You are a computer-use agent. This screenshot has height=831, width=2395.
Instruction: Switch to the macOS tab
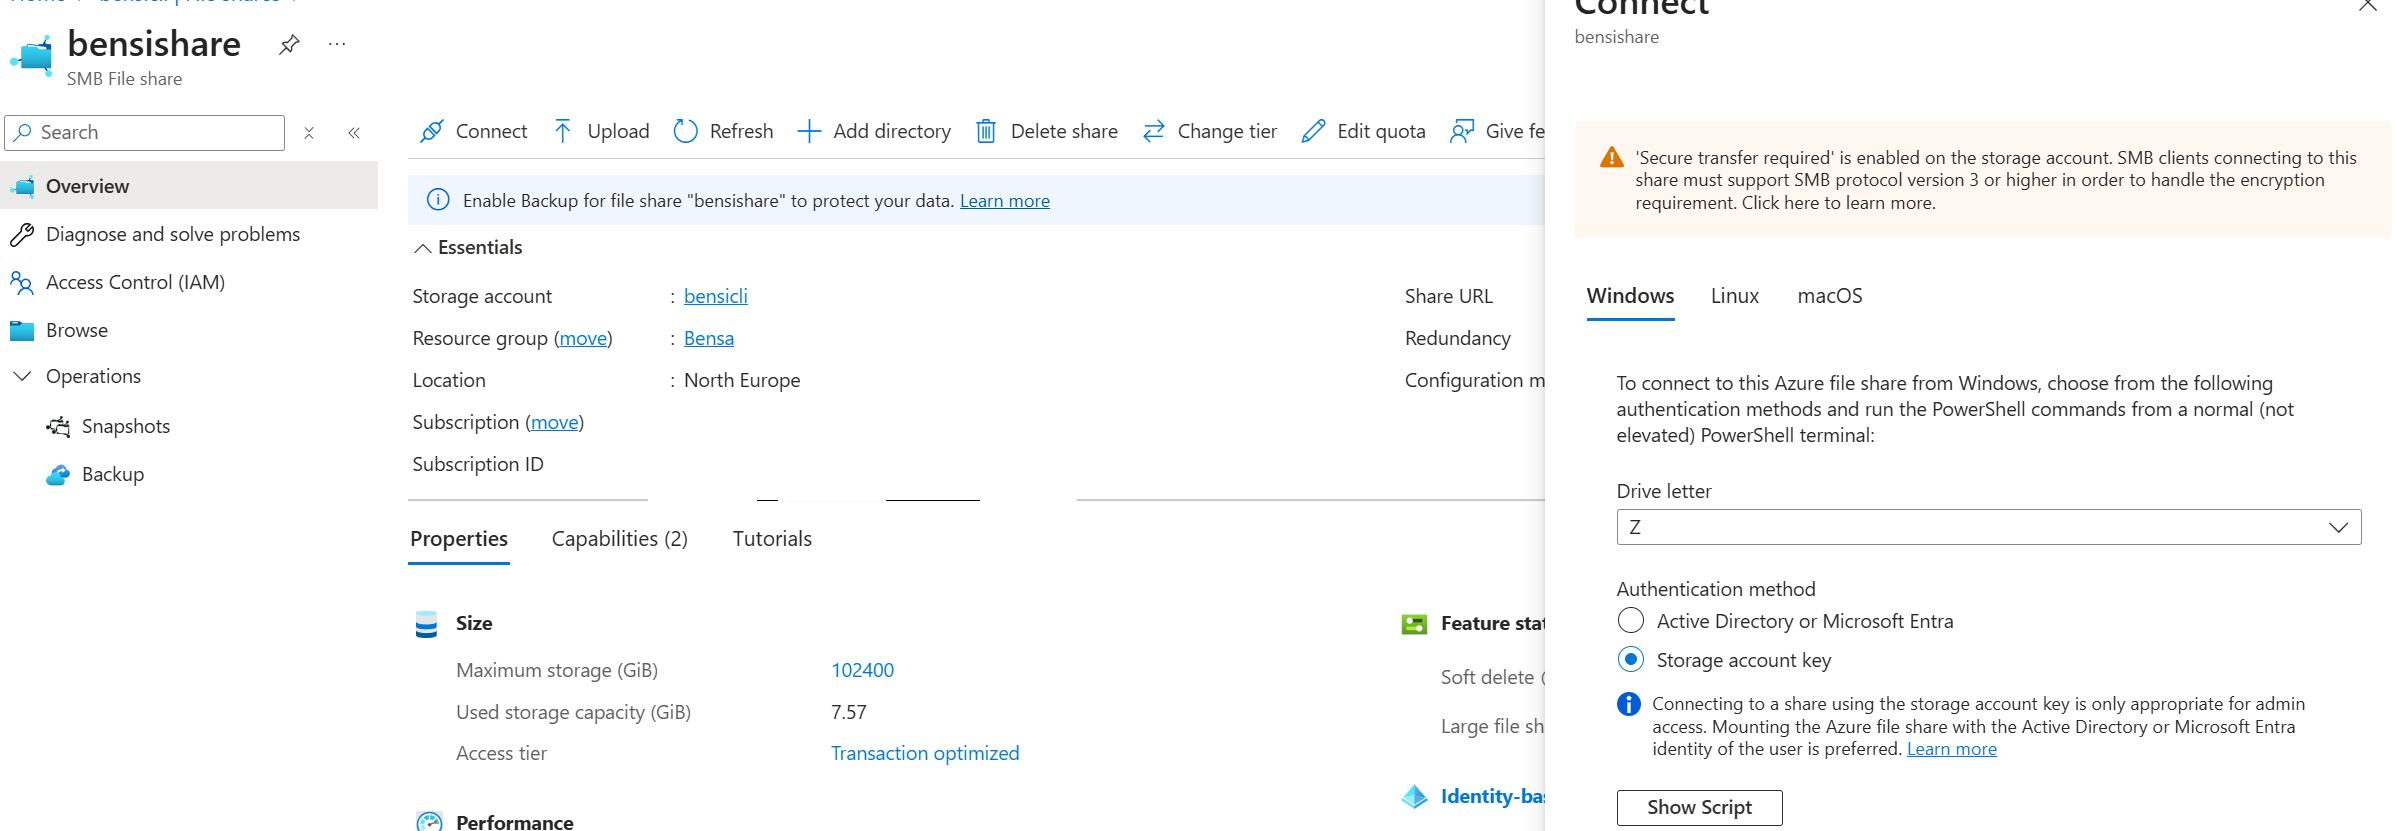(1830, 296)
